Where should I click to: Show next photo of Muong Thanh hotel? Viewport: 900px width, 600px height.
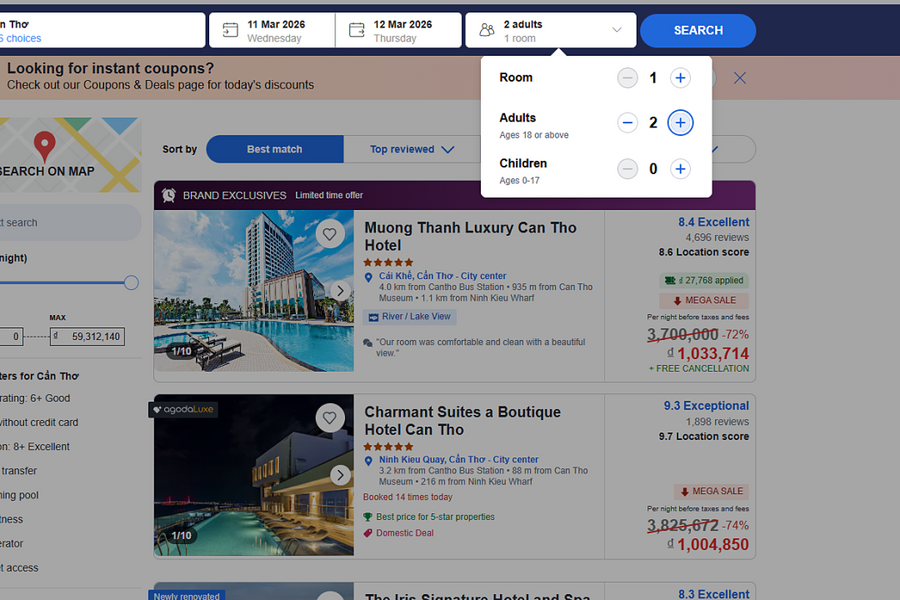pyautogui.click(x=340, y=291)
